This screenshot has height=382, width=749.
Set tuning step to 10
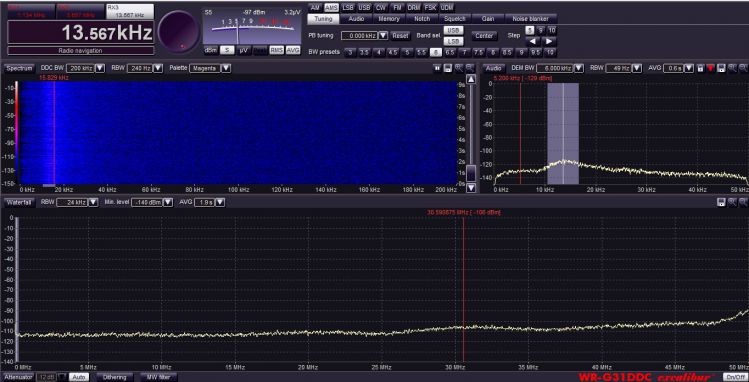[x=552, y=30]
